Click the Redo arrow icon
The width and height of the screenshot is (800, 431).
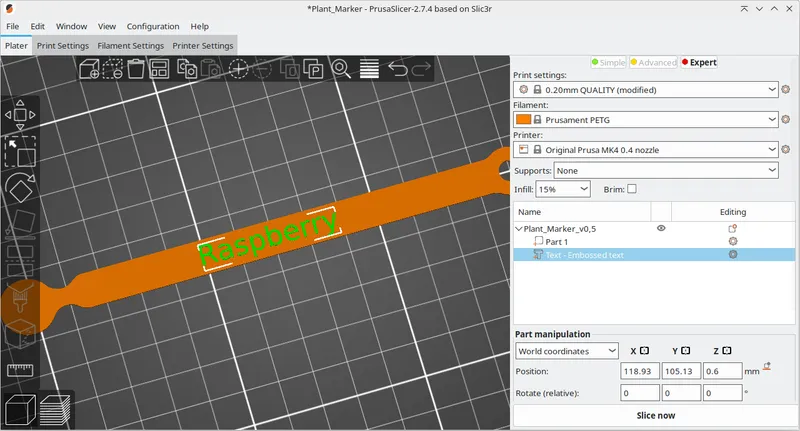[421, 68]
